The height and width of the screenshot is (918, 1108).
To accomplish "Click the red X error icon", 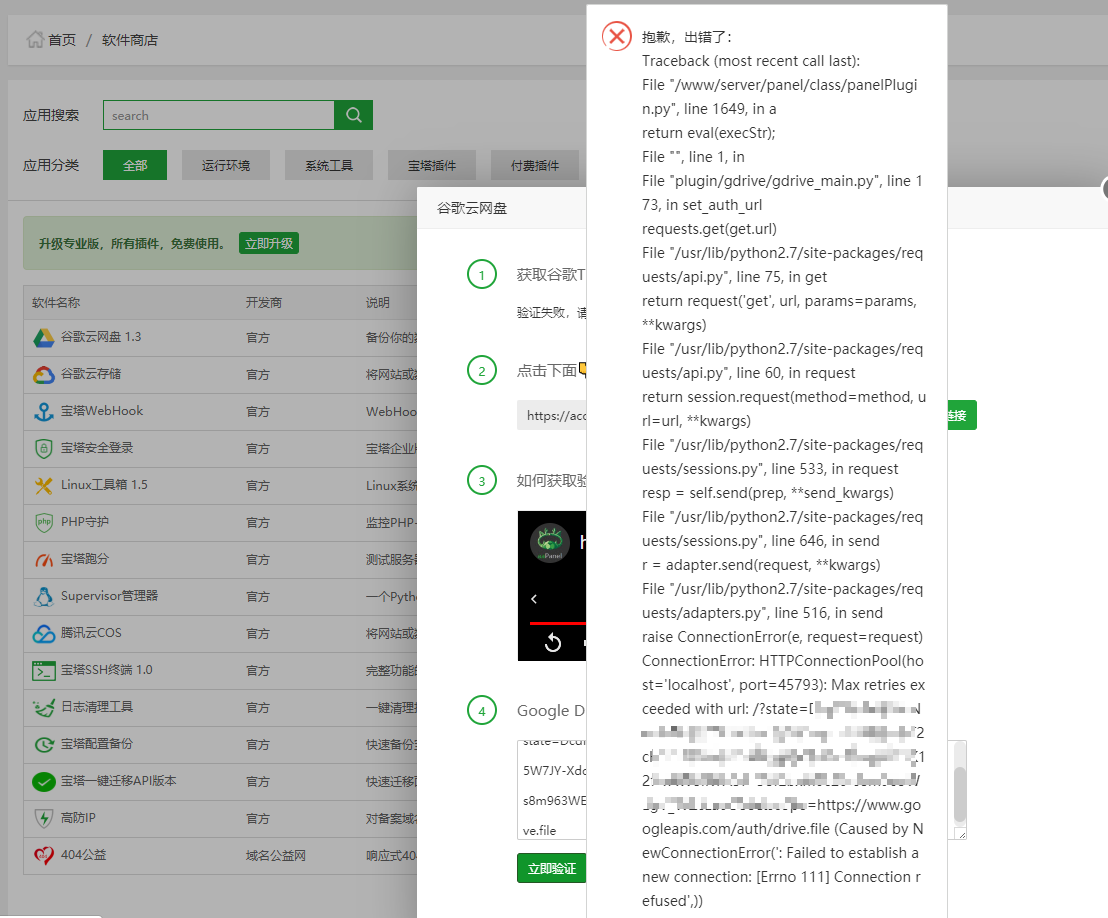I will pos(617,35).
